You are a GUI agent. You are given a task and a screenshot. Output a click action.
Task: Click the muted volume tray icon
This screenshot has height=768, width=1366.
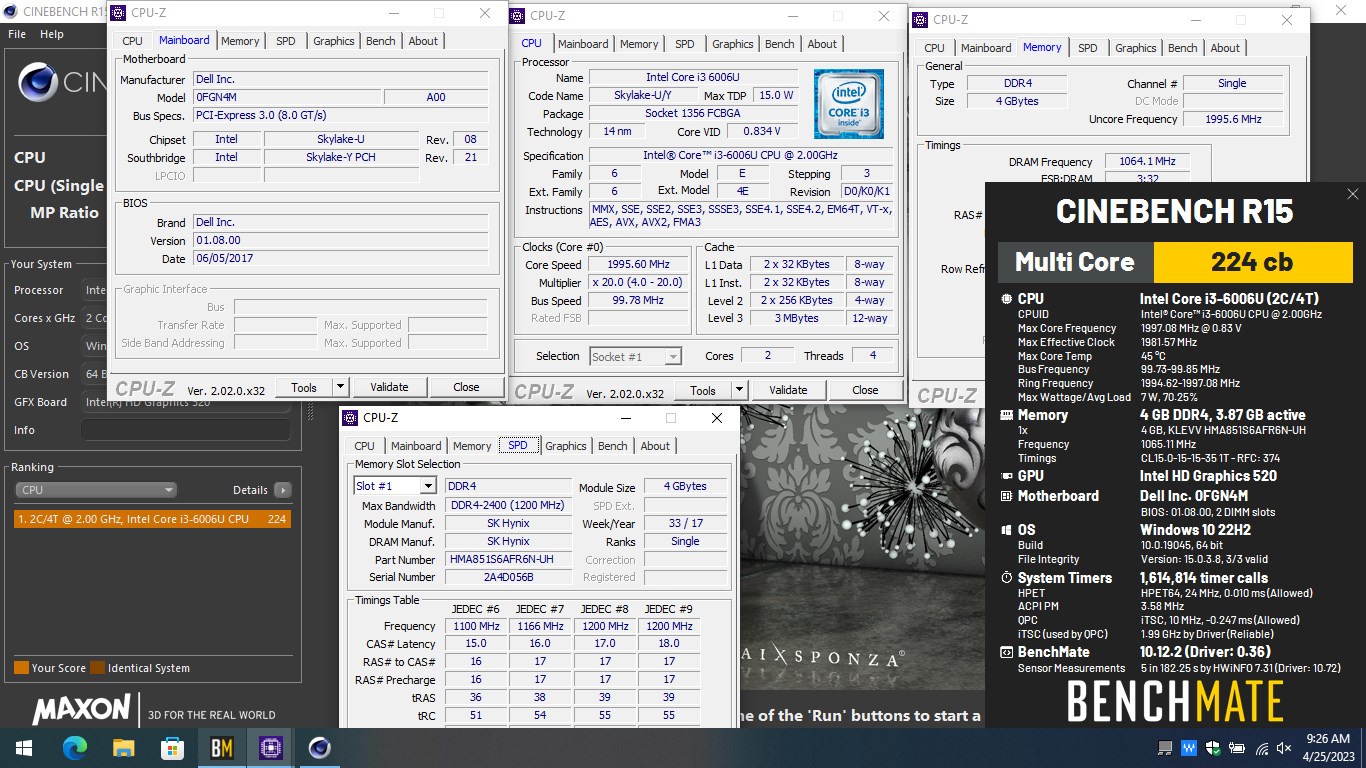click(x=1285, y=748)
